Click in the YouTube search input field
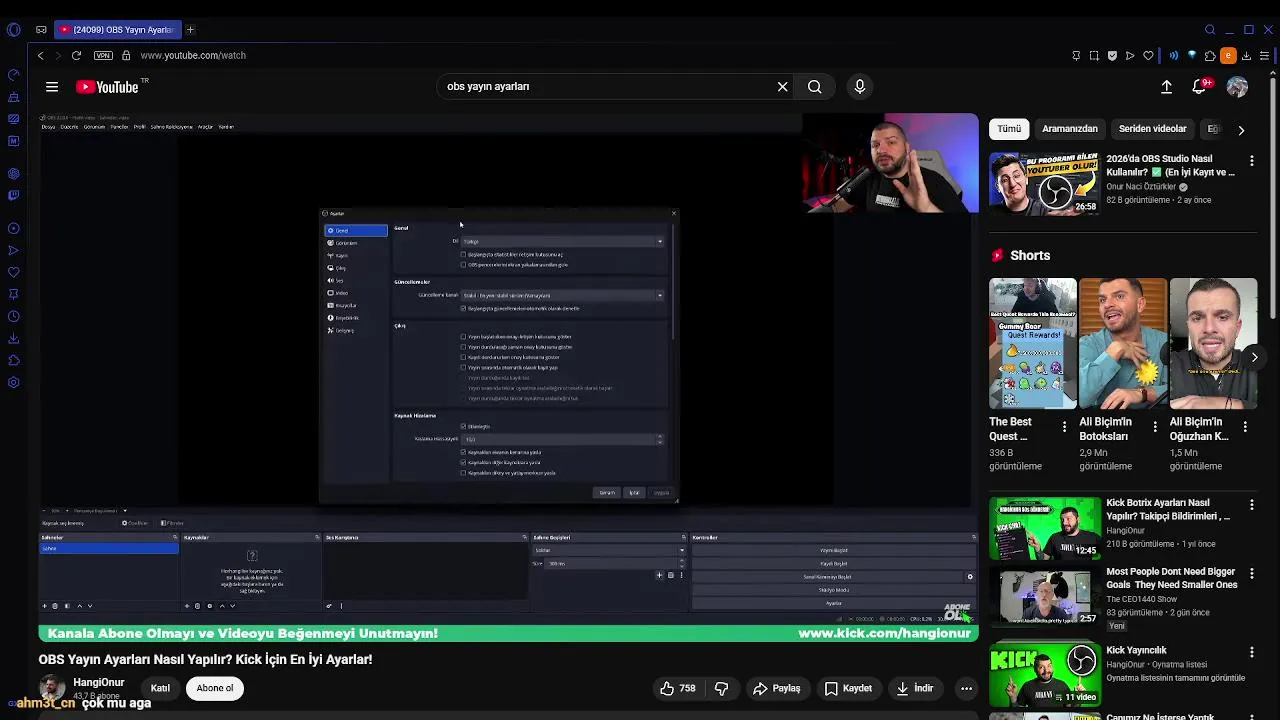The height and width of the screenshot is (720, 1280). coord(605,87)
